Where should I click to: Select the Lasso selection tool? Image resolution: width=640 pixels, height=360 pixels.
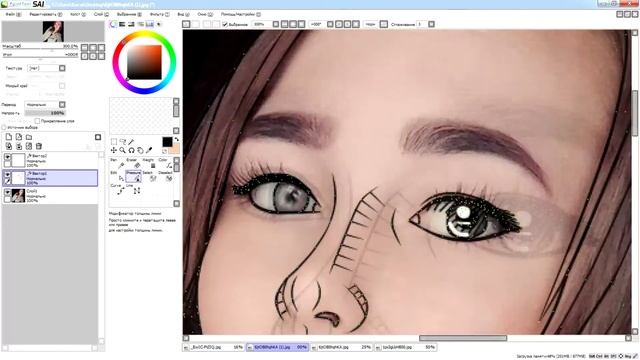122,142
